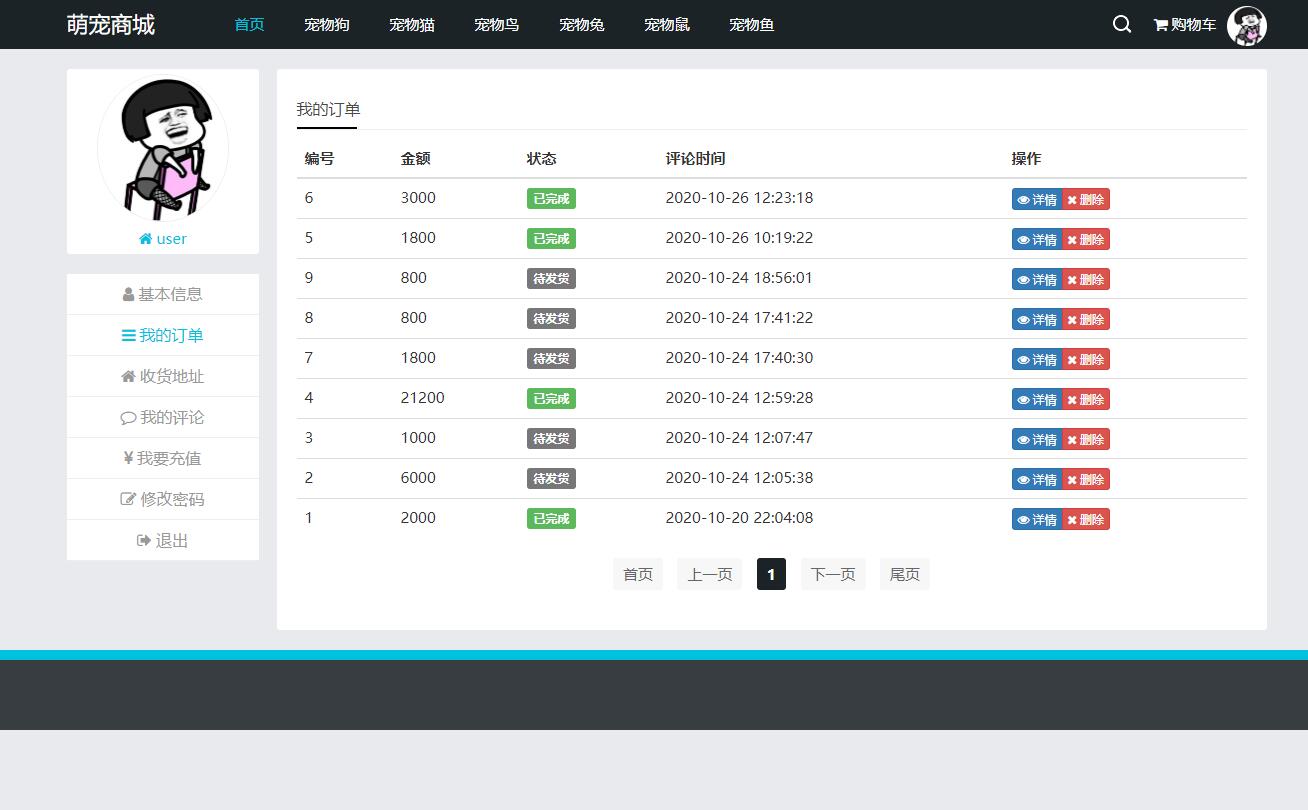Screen dimensions: 1308x810
Task: Open the 购物车 shopping cart
Action: (x=1185, y=25)
